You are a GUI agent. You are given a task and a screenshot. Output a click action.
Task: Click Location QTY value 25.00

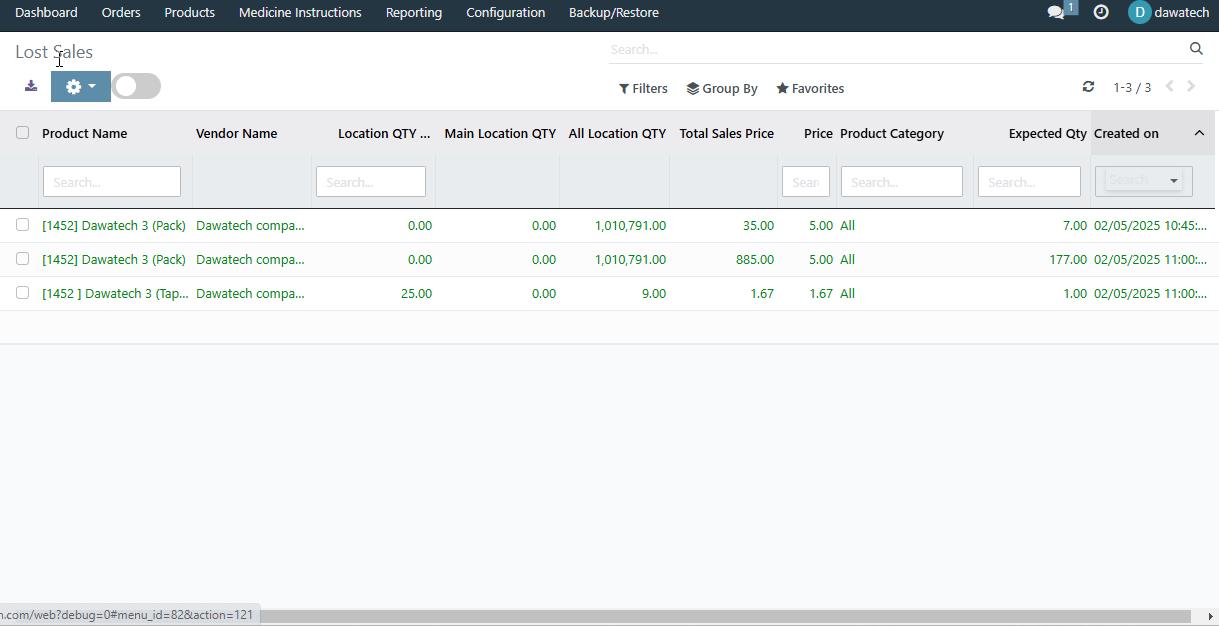pyautogui.click(x=416, y=293)
